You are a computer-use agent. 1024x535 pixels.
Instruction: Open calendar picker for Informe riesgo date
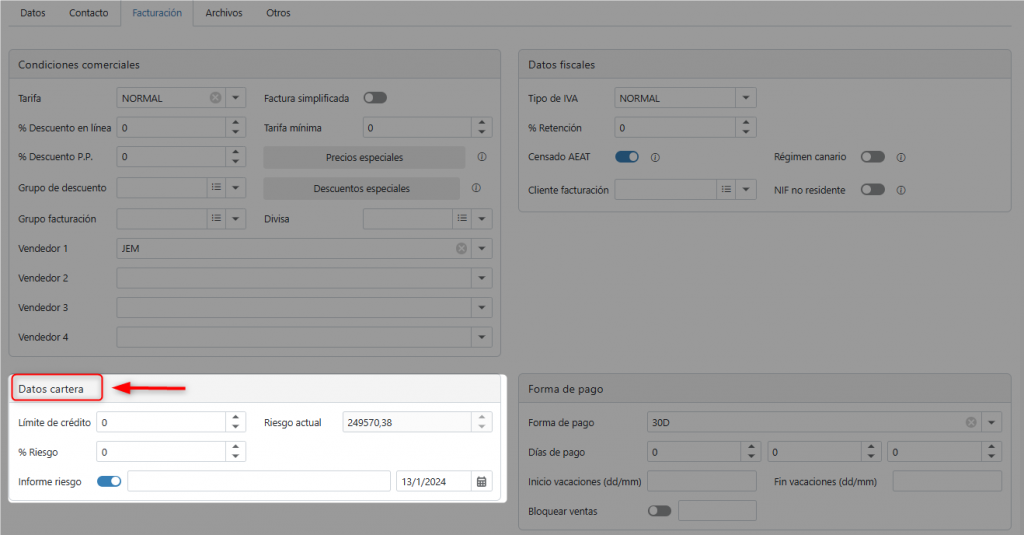(482, 482)
